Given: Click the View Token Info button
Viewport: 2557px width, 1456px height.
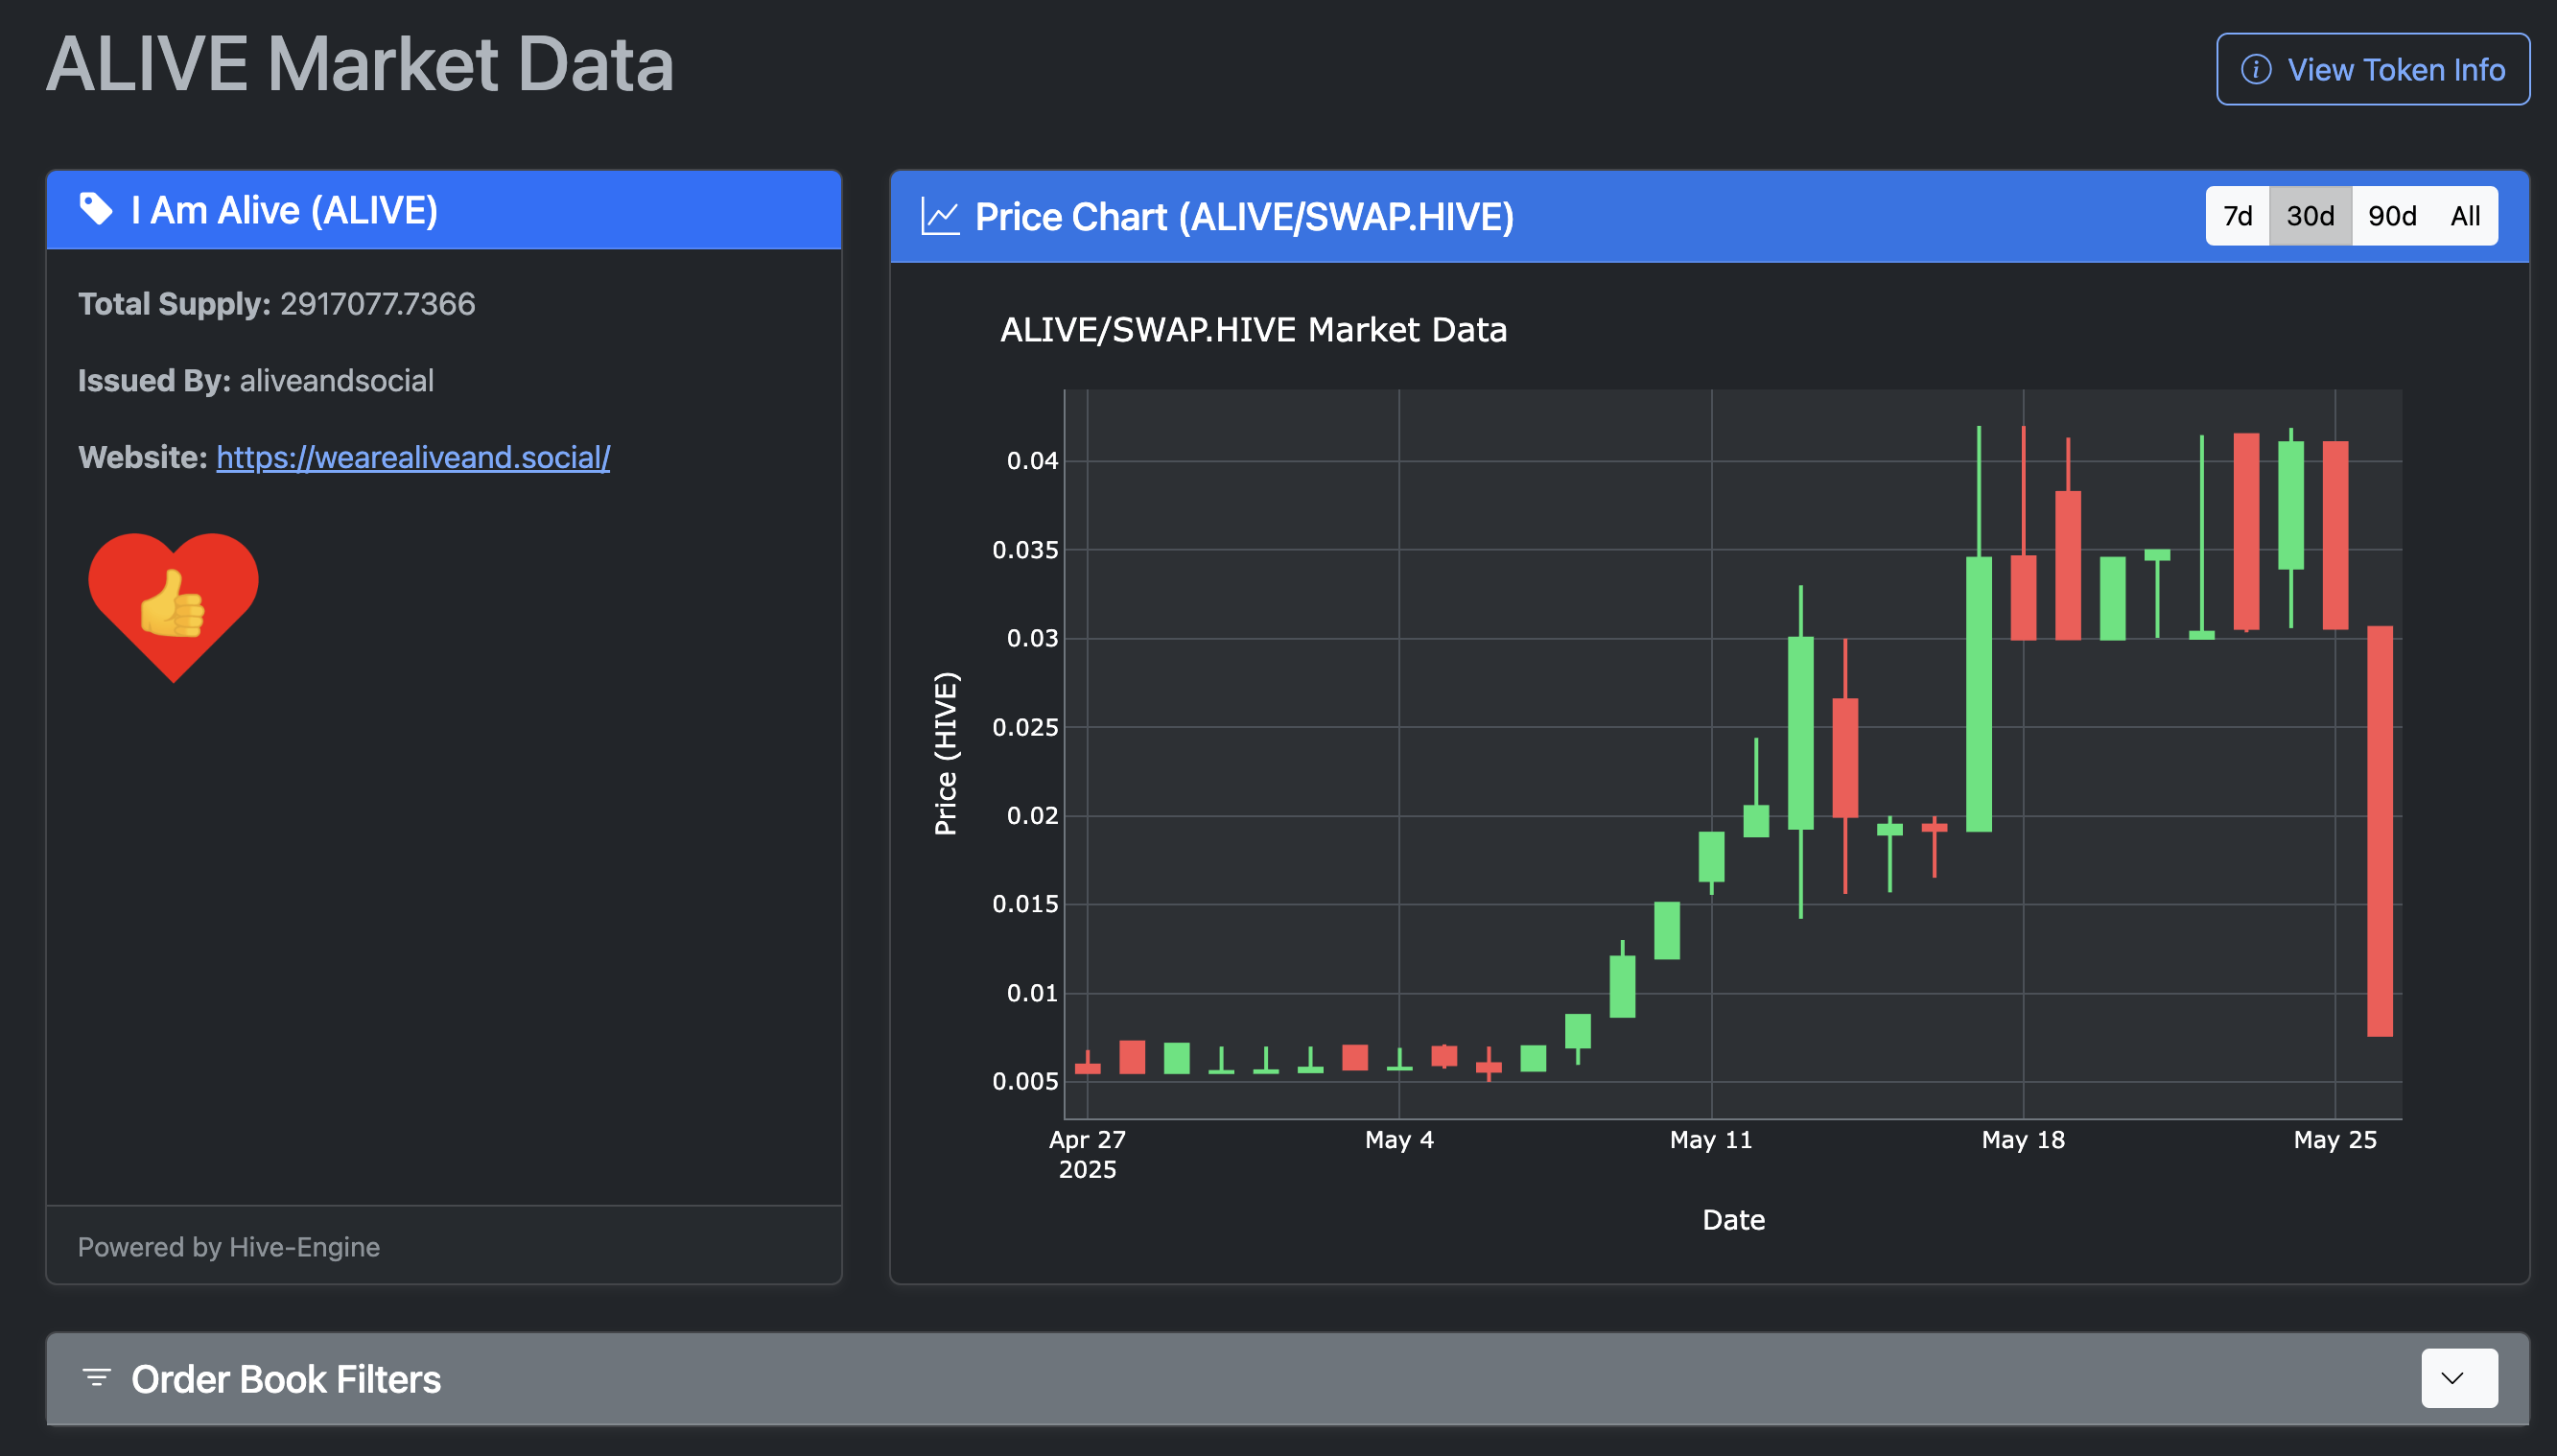Looking at the screenshot, I should click(2372, 69).
